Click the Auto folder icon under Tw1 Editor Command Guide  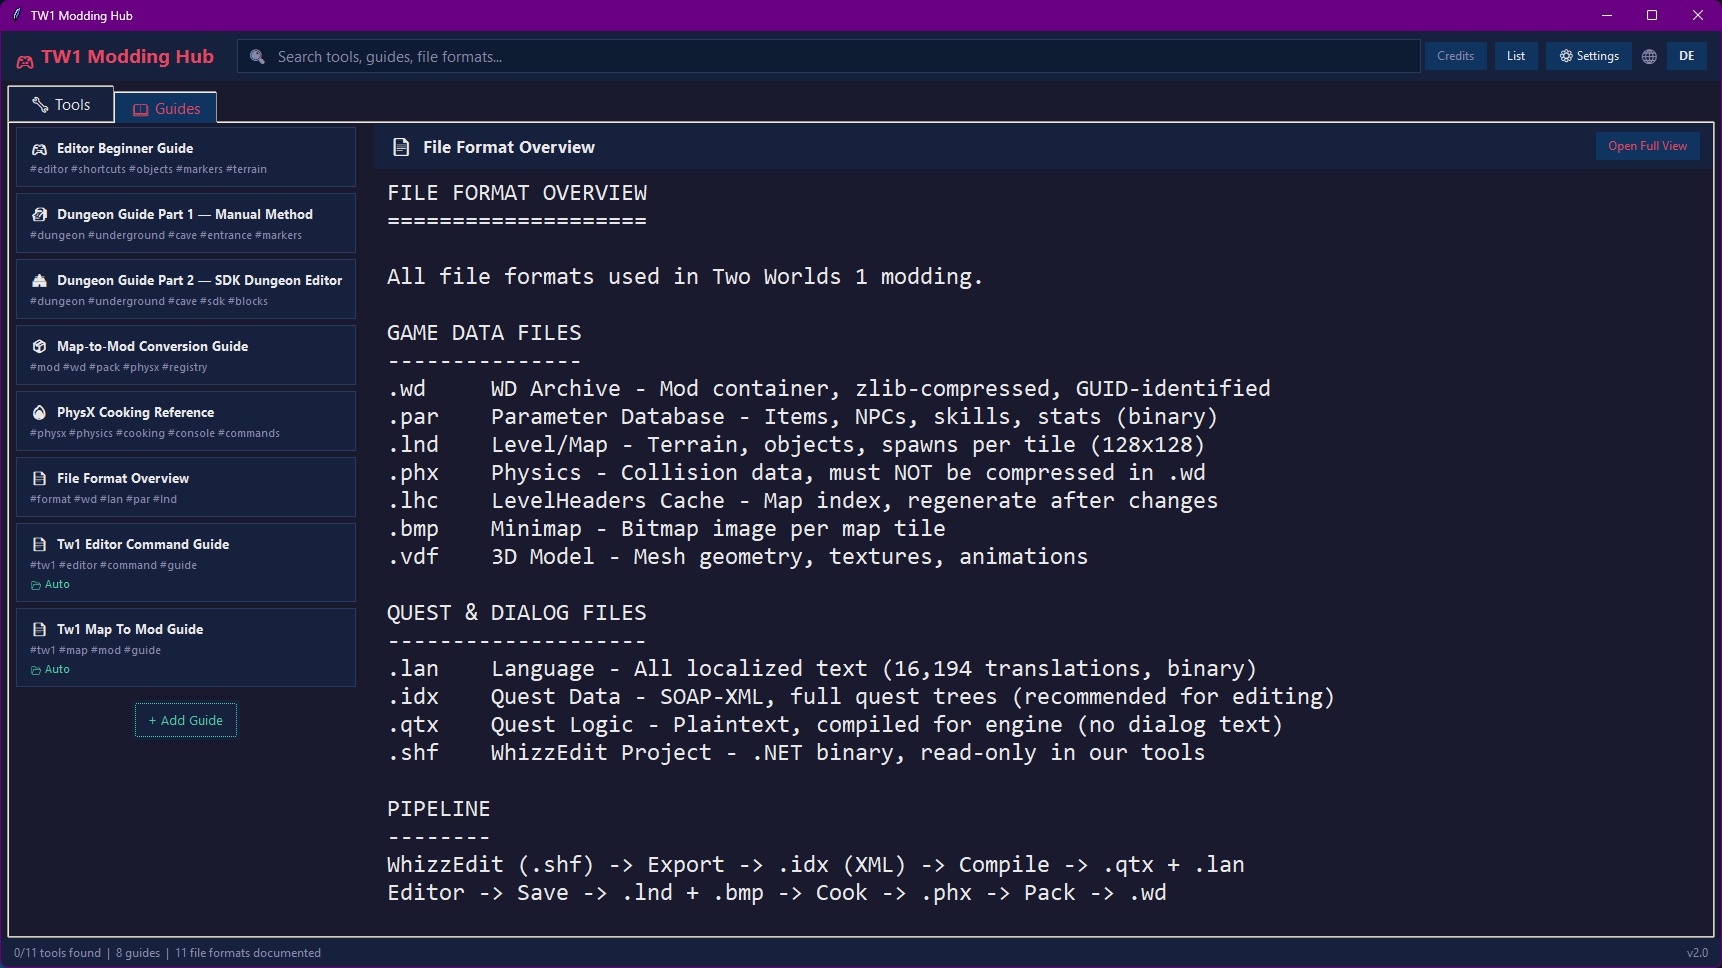click(x=36, y=585)
